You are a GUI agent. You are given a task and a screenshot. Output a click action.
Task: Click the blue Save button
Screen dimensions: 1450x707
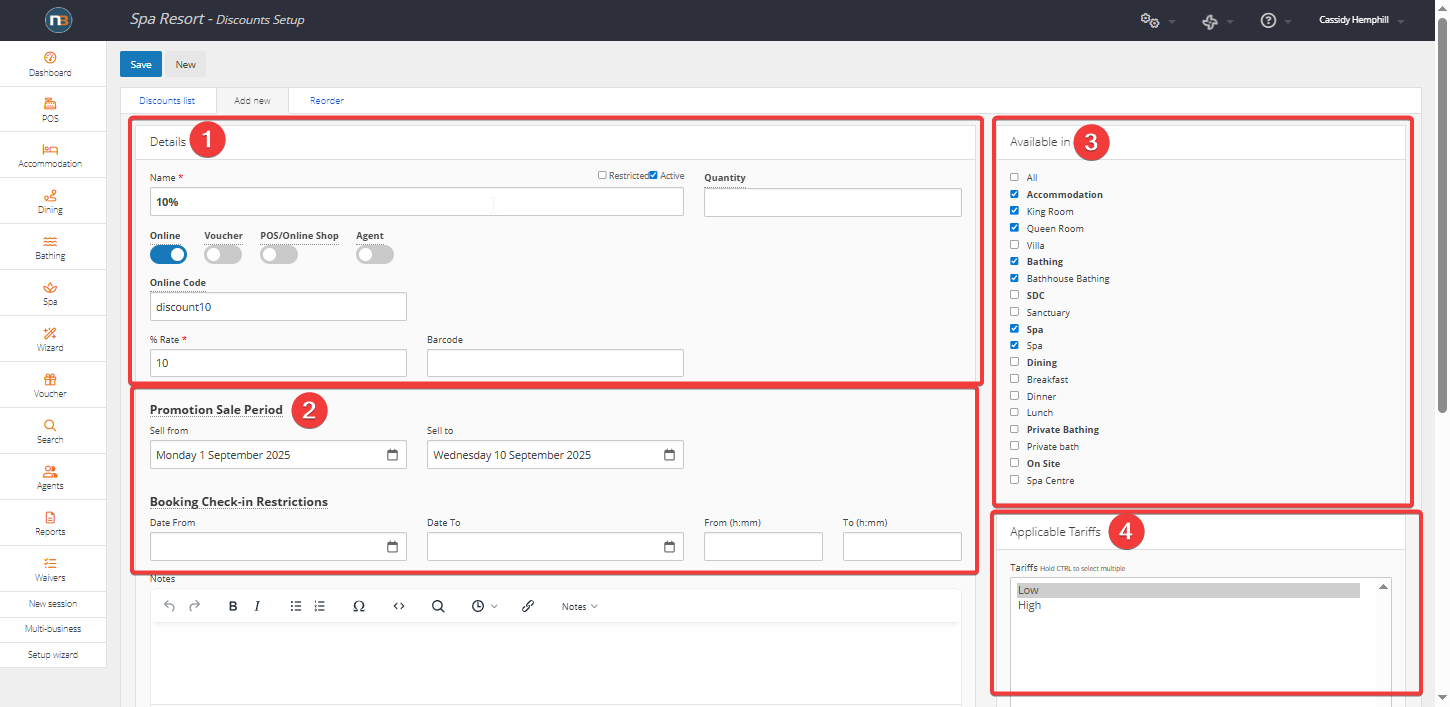click(x=141, y=64)
